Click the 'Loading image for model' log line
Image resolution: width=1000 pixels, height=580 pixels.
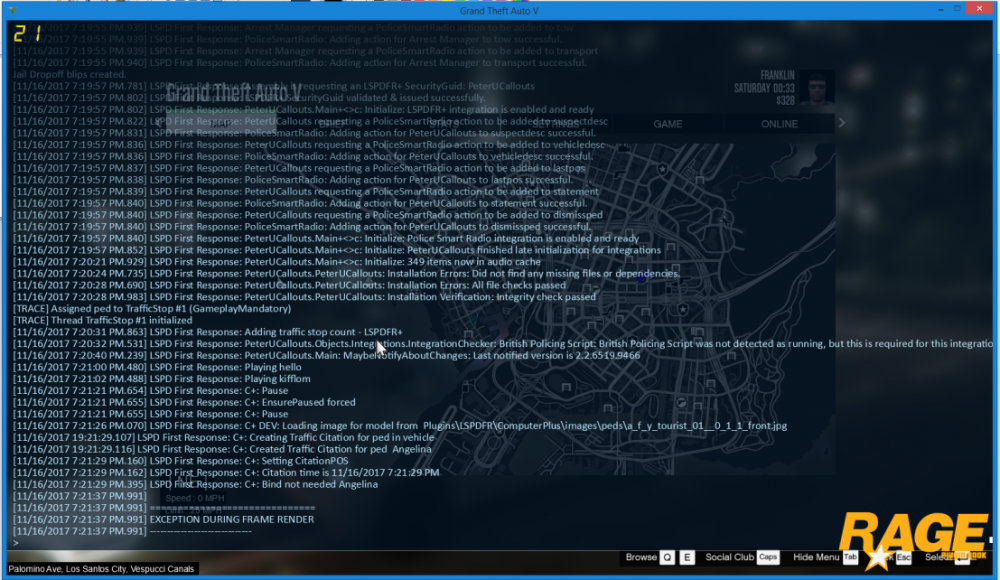point(400,426)
